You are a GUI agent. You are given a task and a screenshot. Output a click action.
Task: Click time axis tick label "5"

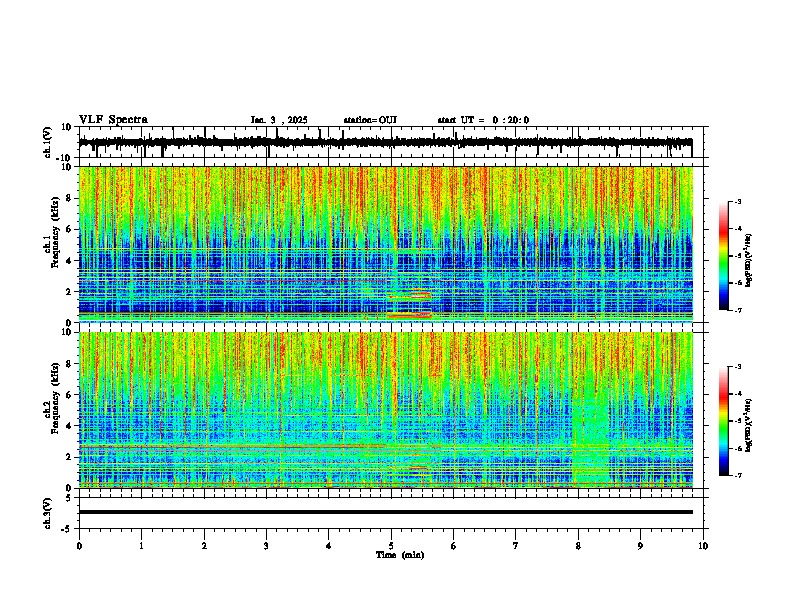pos(391,546)
